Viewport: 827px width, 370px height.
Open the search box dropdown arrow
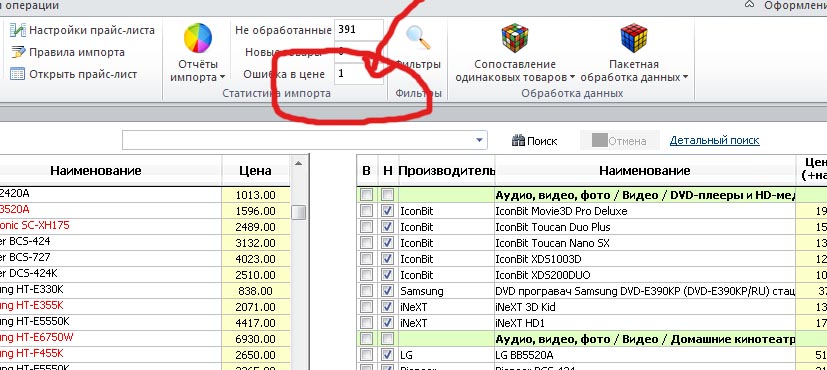coord(479,140)
